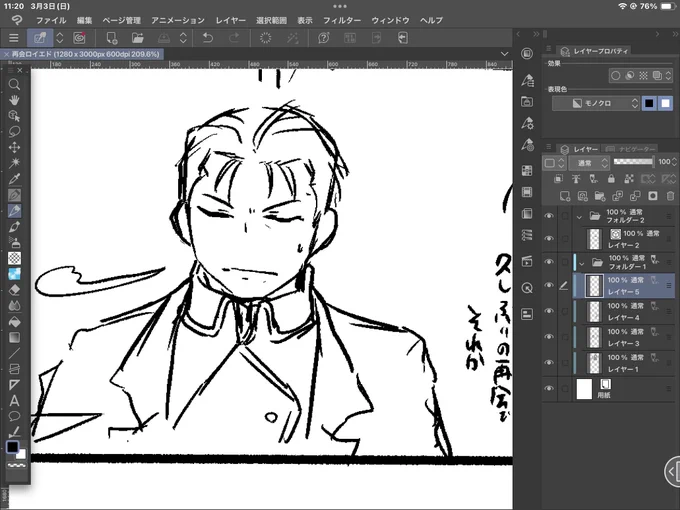Select the Operation object tool
The image size is (680, 510).
point(14,116)
